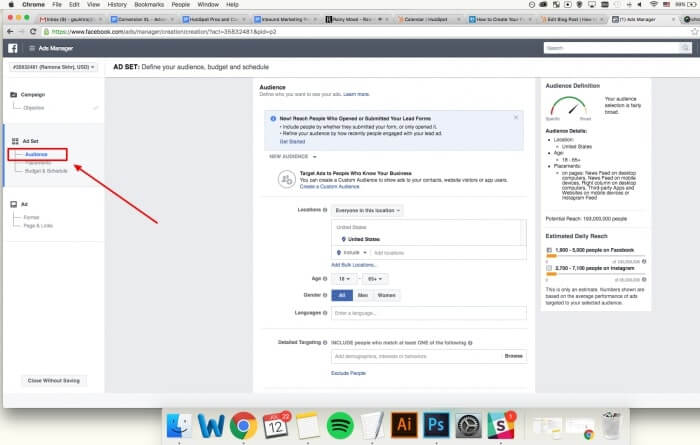
Task: Click the Create a Custom Audience link
Action: (329, 187)
